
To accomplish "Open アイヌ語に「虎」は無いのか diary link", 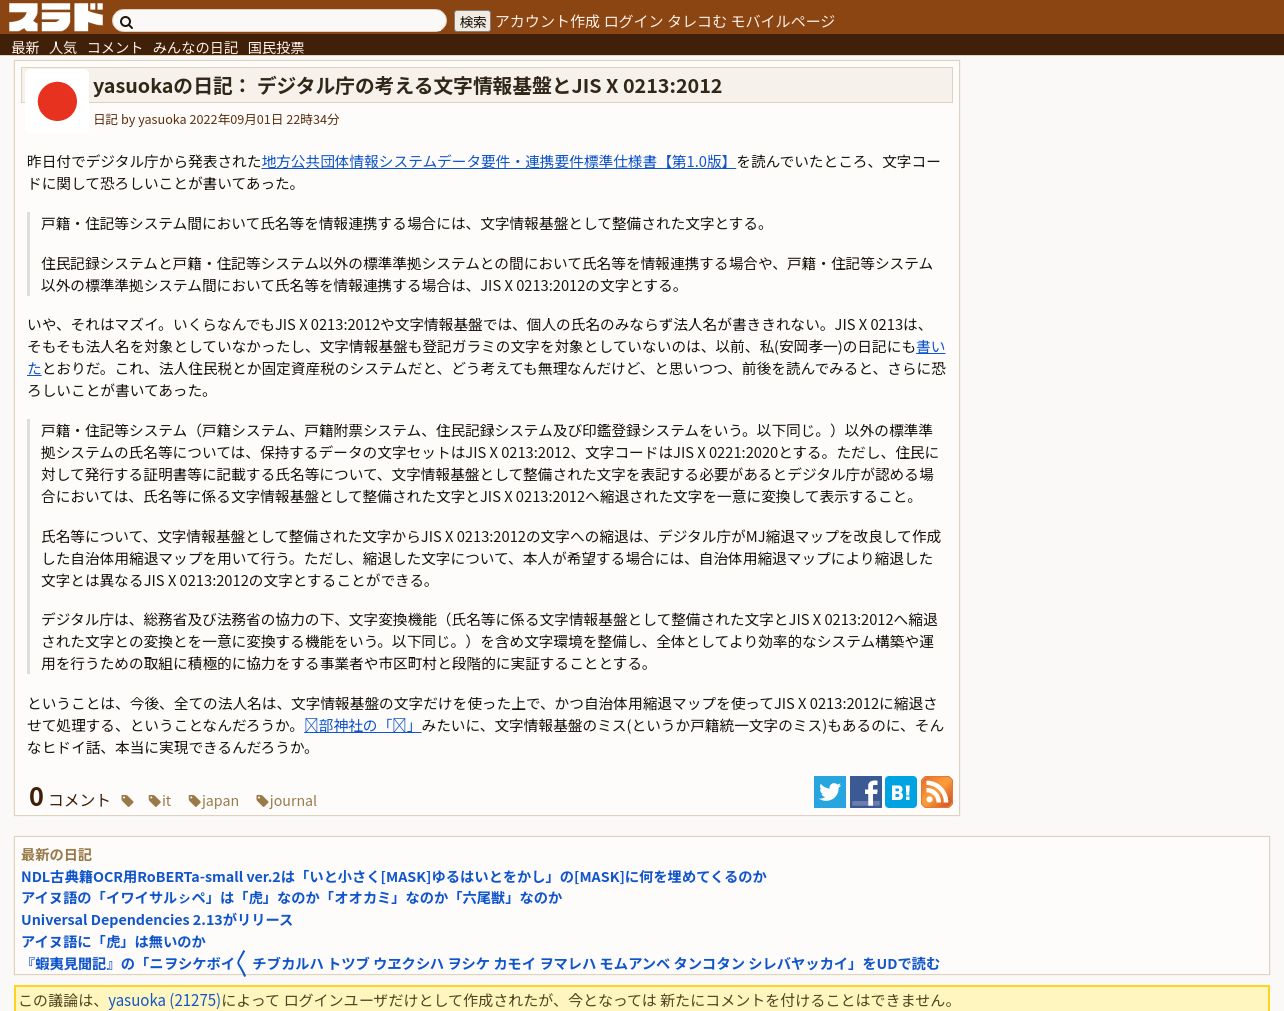I will (x=113, y=941).
